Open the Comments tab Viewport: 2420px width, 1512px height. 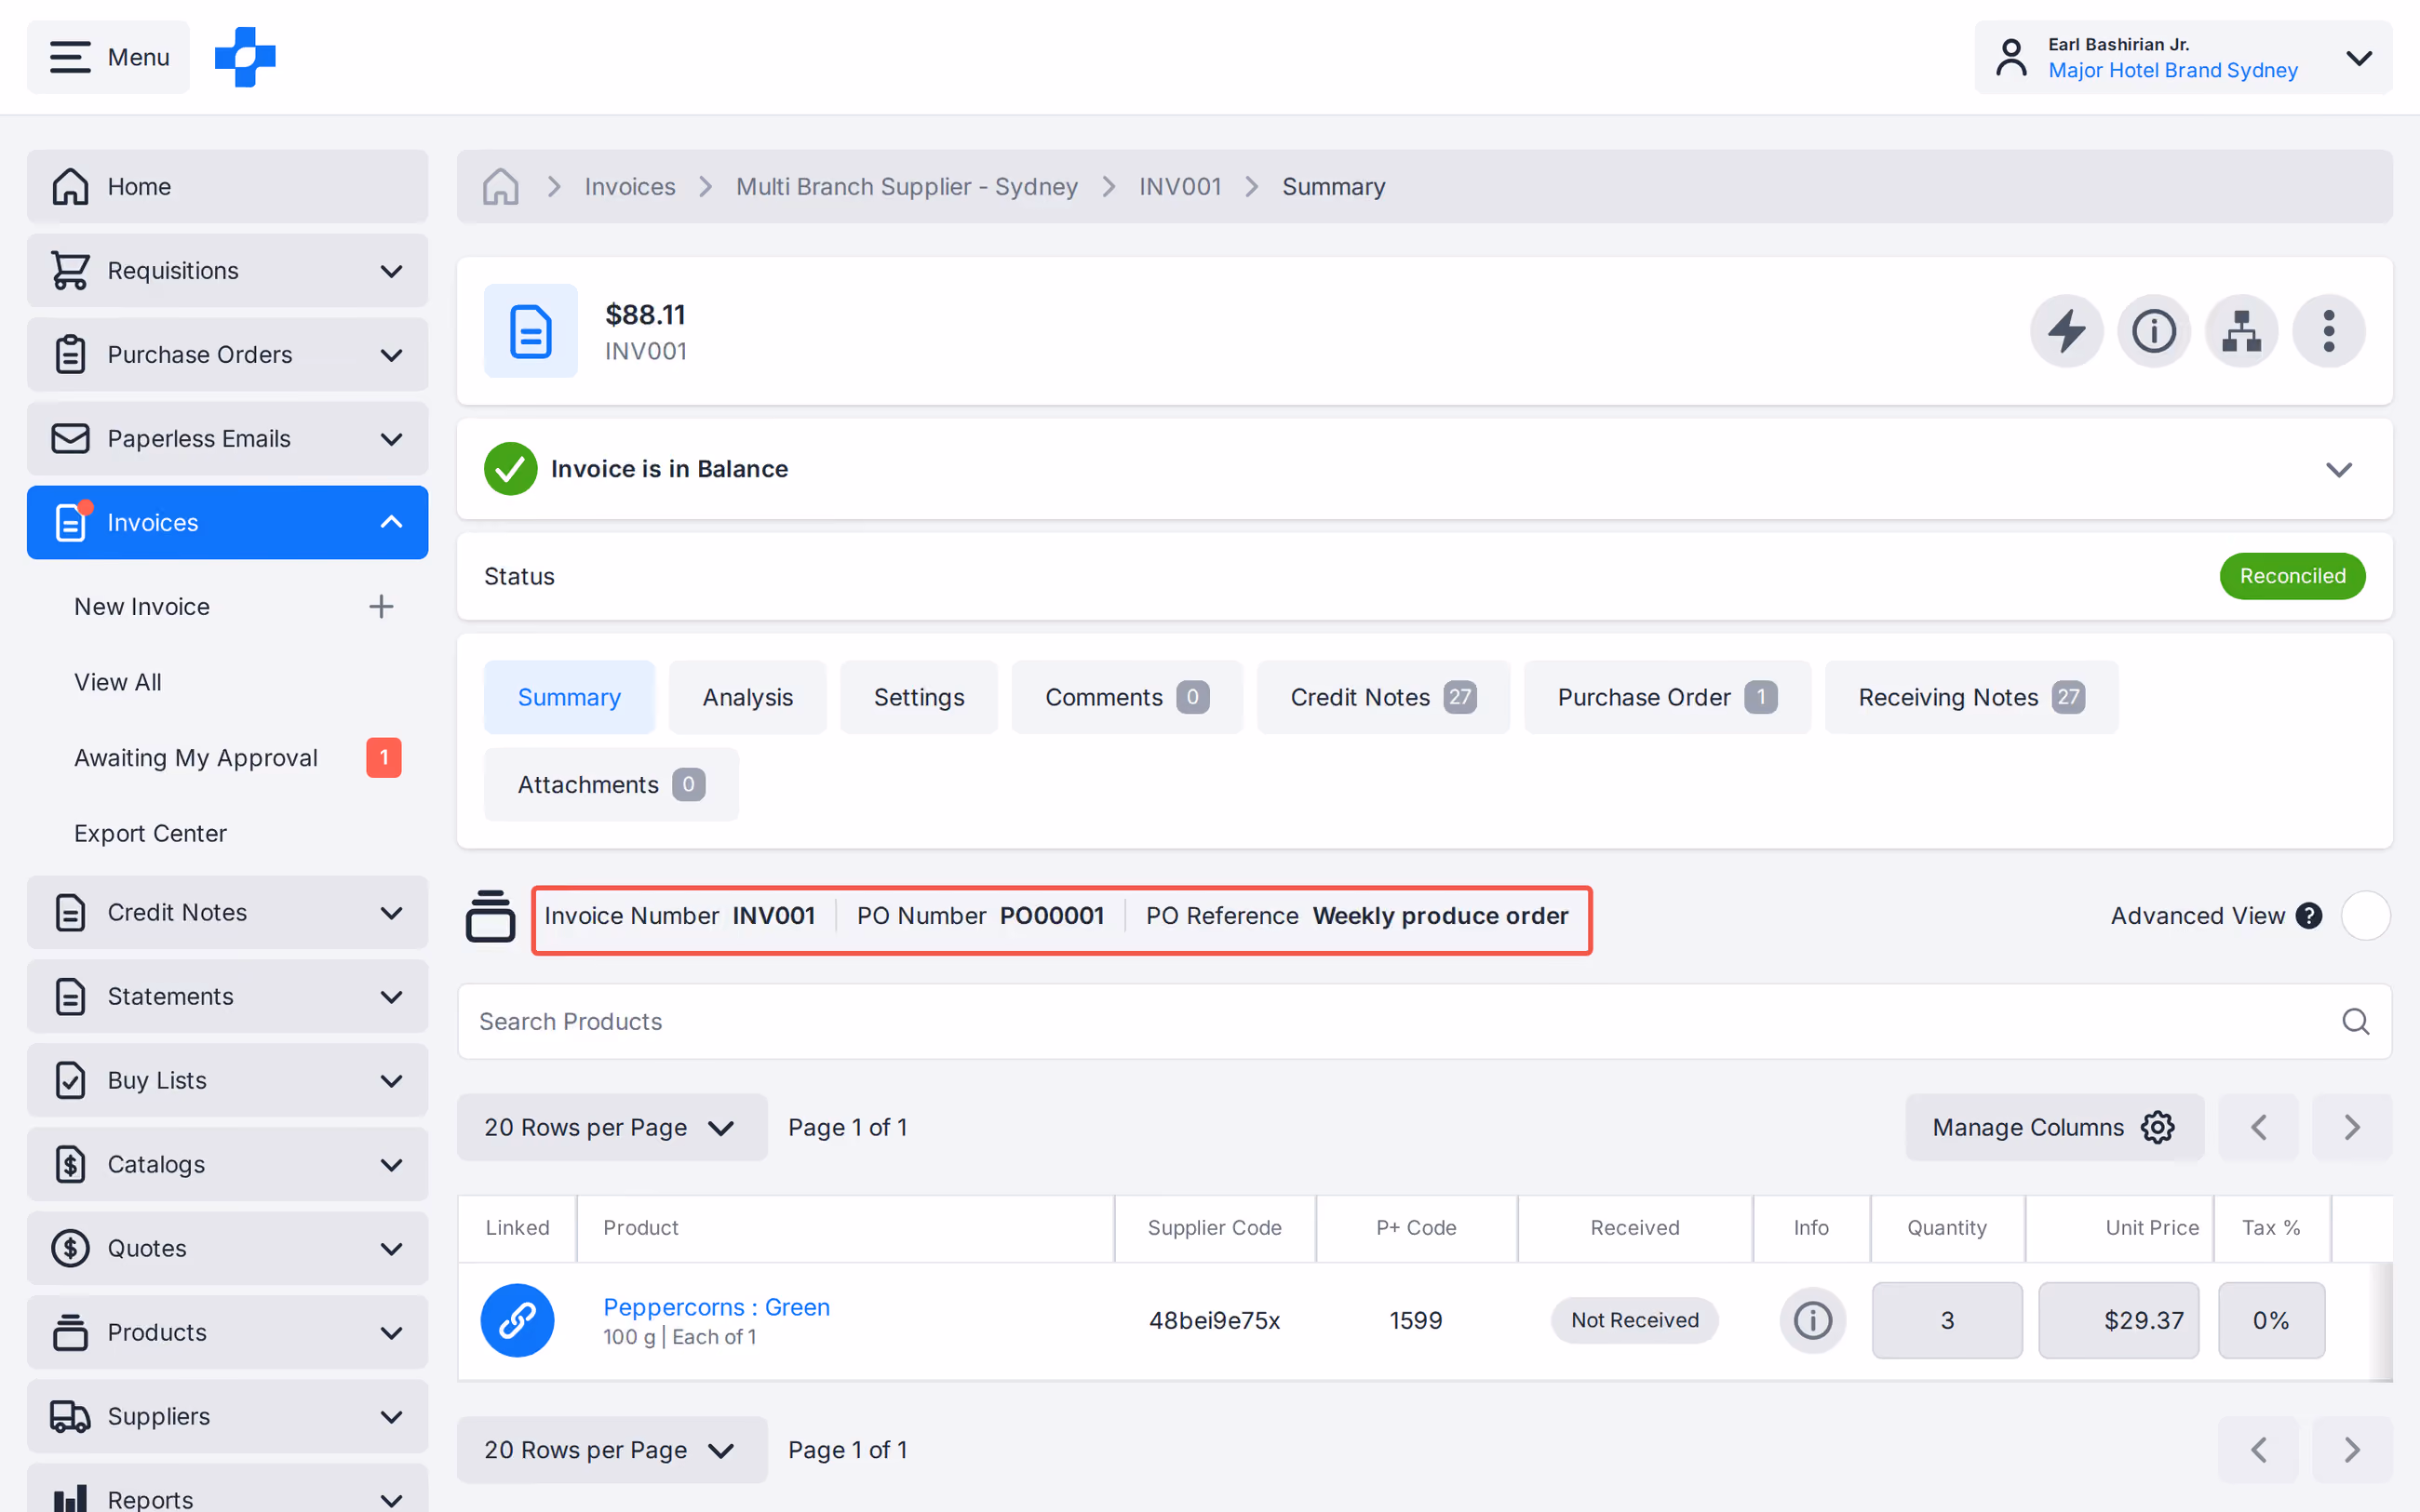click(1127, 697)
